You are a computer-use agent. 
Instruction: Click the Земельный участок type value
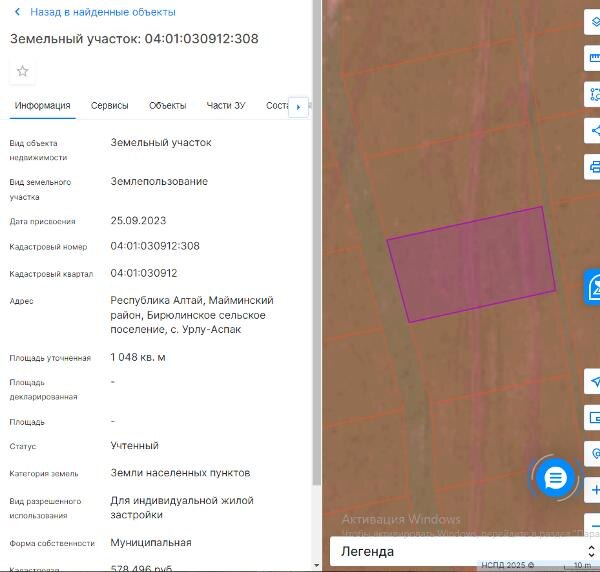coord(161,143)
